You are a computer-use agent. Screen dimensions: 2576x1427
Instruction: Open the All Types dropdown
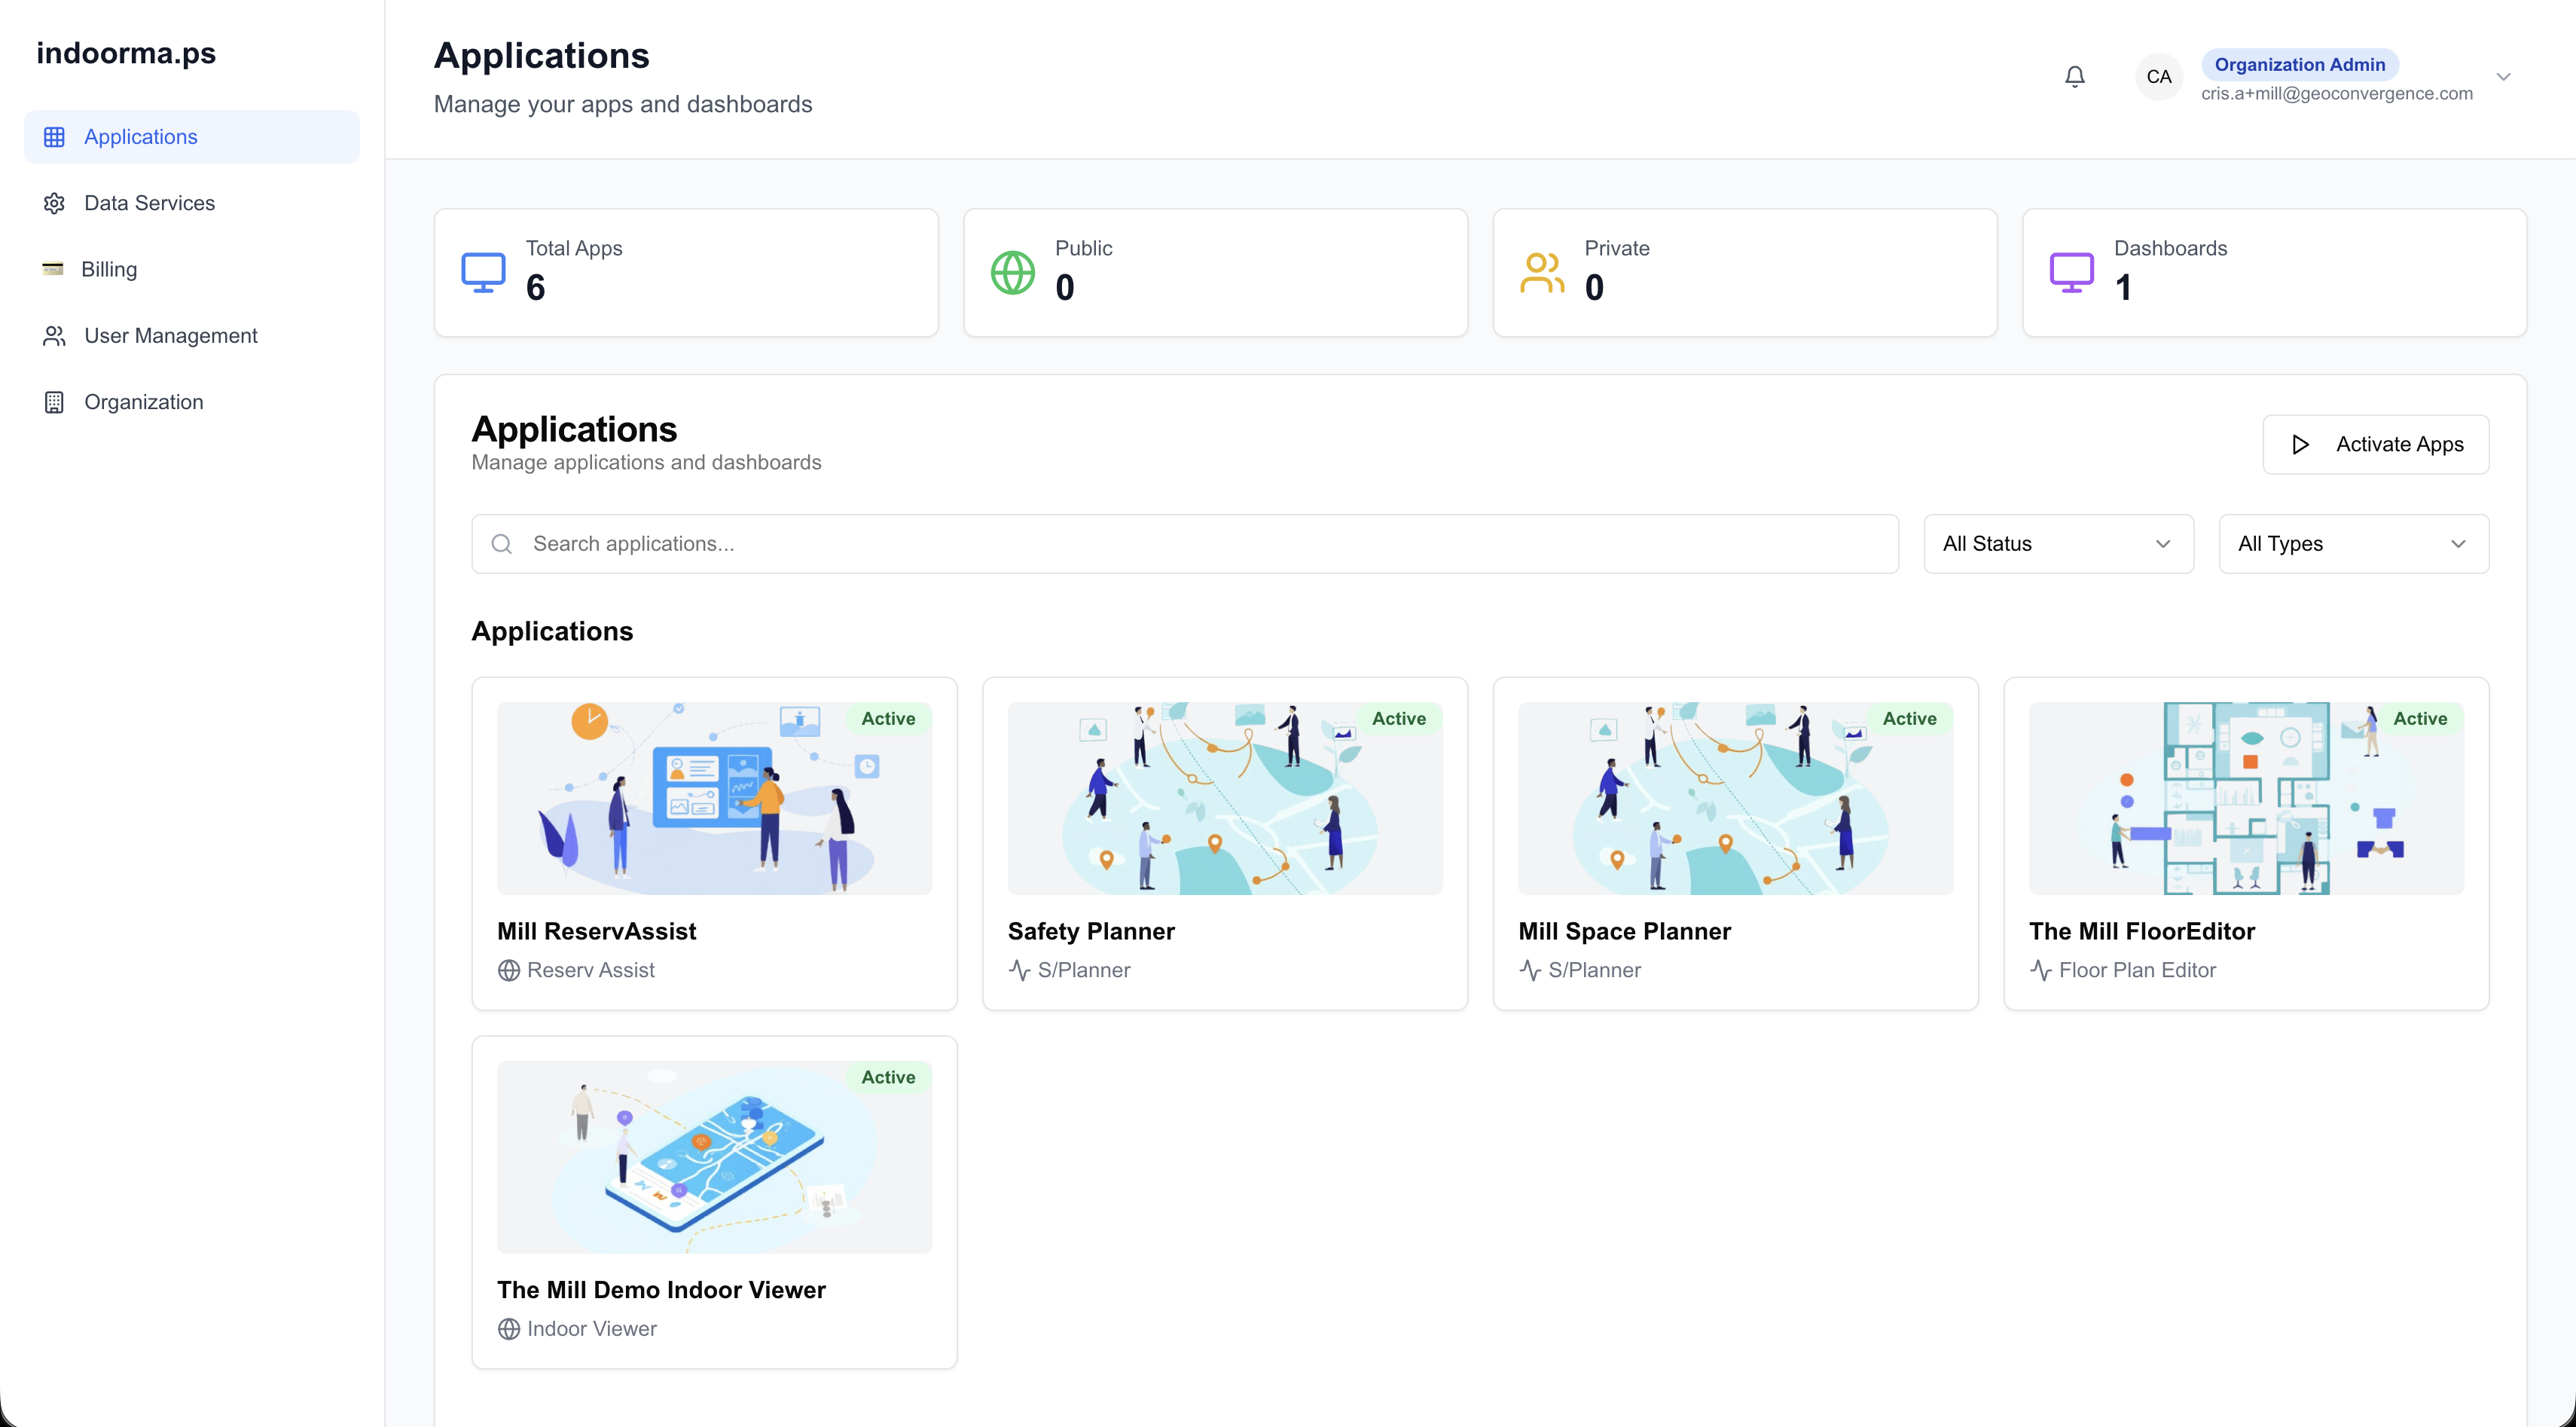[2353, 544]
